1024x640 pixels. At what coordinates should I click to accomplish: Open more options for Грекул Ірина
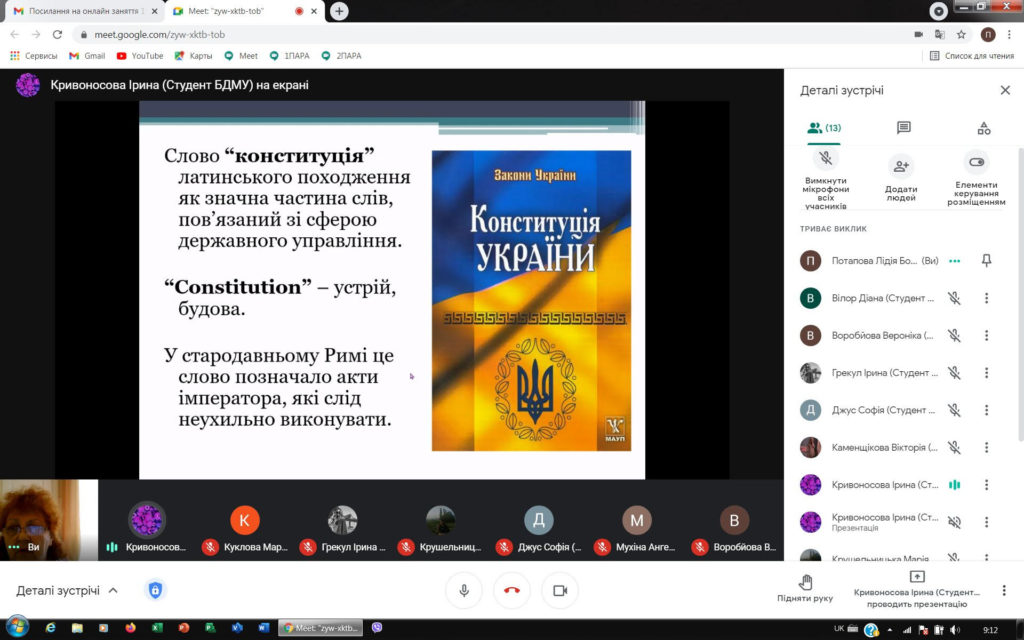(x=986, y=373)
